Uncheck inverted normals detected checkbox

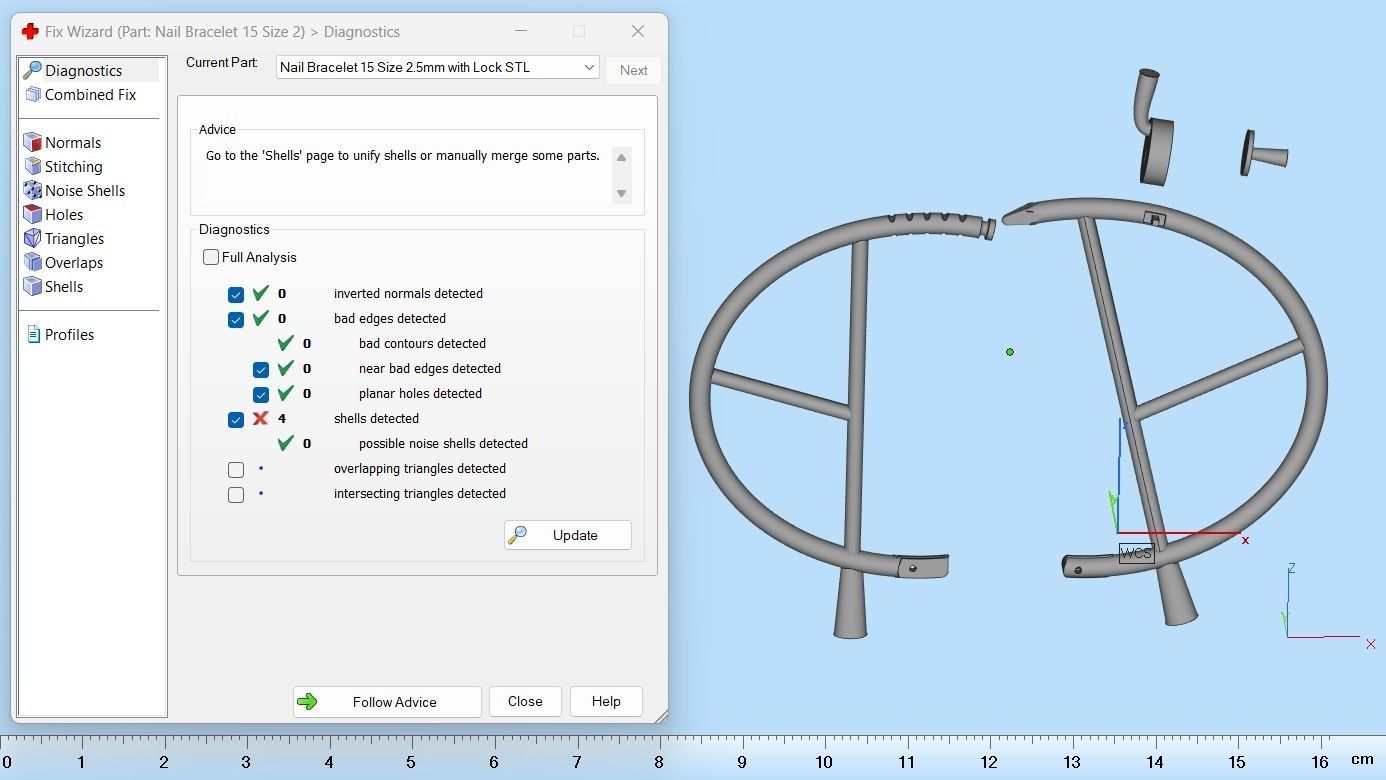coord(236,294)
